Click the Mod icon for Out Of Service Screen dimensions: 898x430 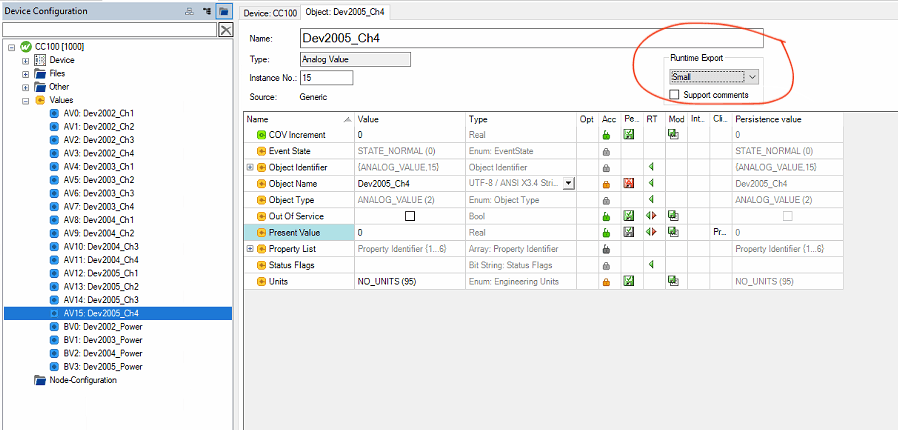pos(673,216)
